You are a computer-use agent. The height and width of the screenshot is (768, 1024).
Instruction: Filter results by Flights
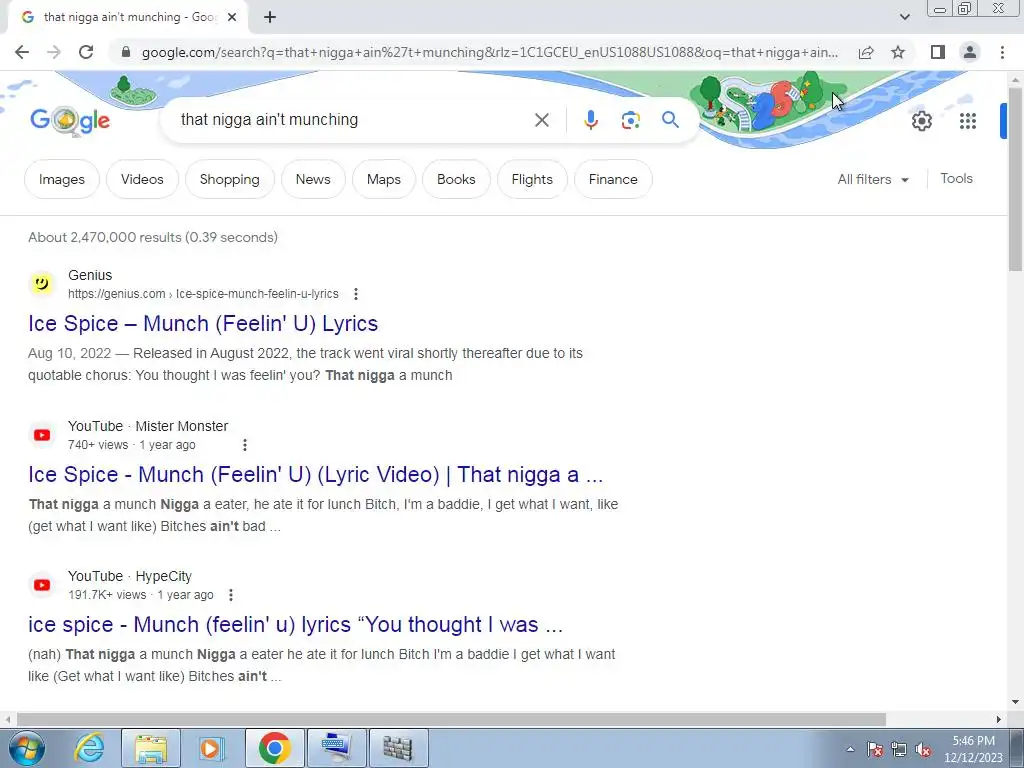pyautogui.click(x=532, y=179)
